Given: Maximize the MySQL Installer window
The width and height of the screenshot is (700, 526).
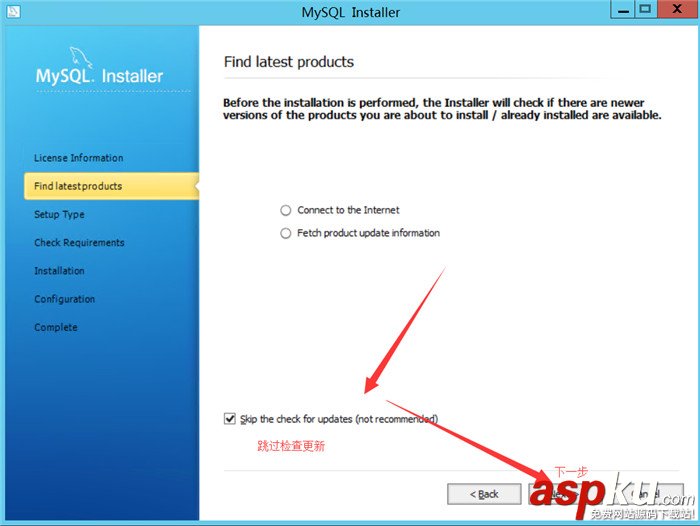Looking at the screenshot, I should click(x=646, y=9).
